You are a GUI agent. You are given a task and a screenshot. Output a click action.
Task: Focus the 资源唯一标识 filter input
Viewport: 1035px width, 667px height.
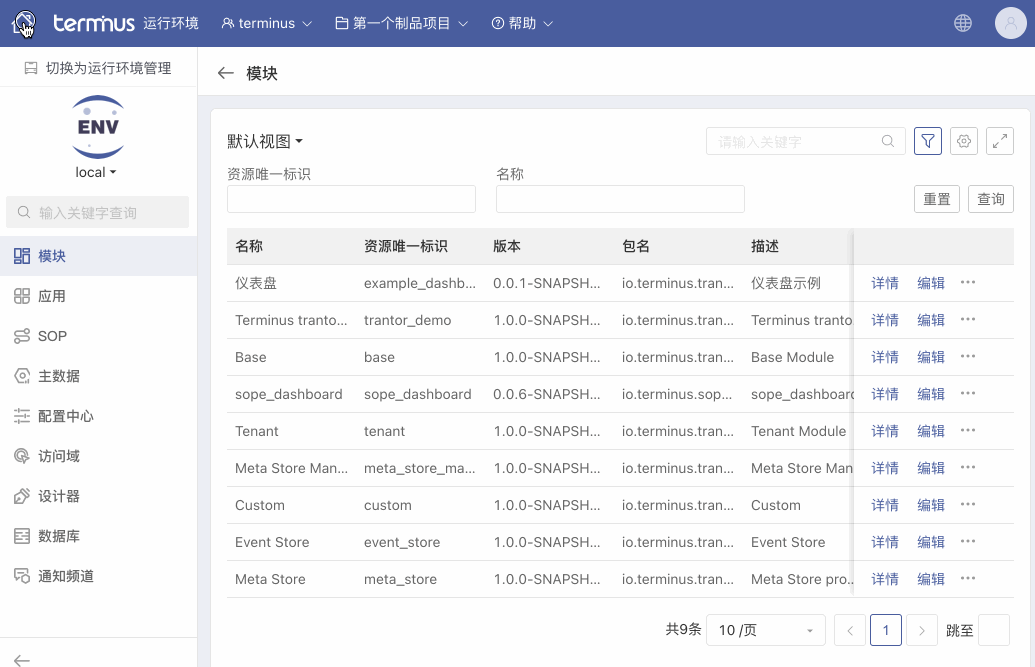[351, 199]
